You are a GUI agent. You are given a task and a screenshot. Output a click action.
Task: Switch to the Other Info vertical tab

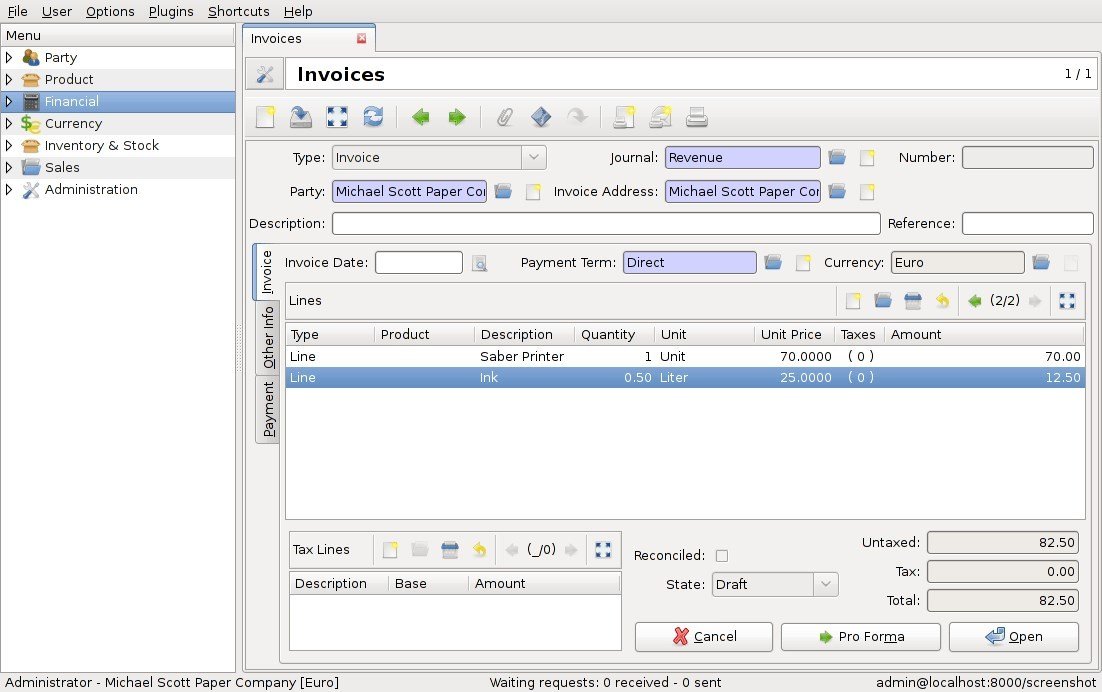[x=268, y=337]
